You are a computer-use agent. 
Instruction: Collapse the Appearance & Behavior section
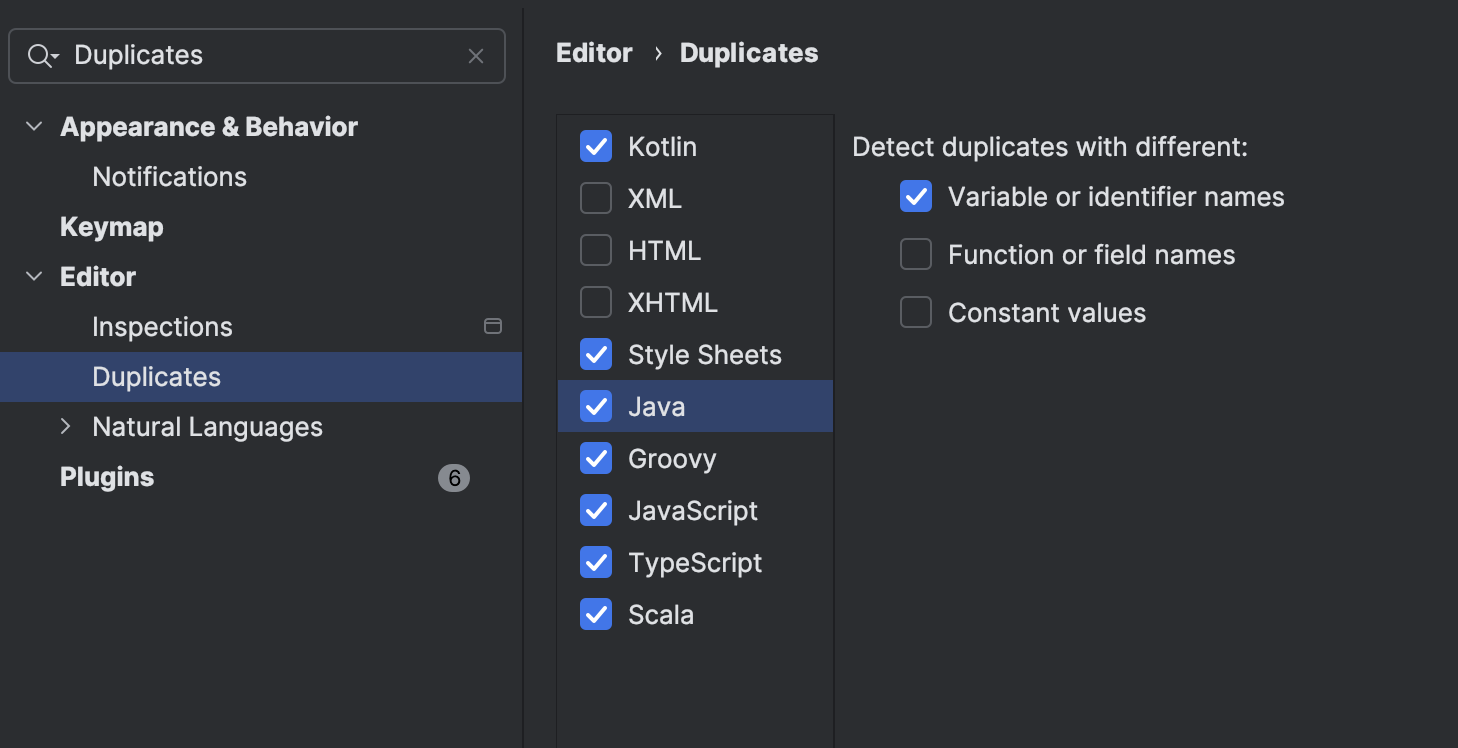click(x=33, y=126)
